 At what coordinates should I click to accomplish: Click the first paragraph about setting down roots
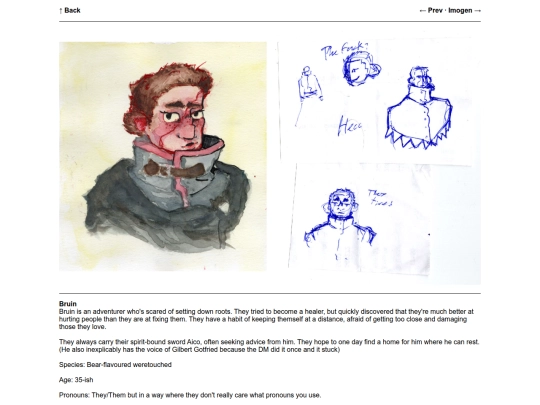click(266, 319)
